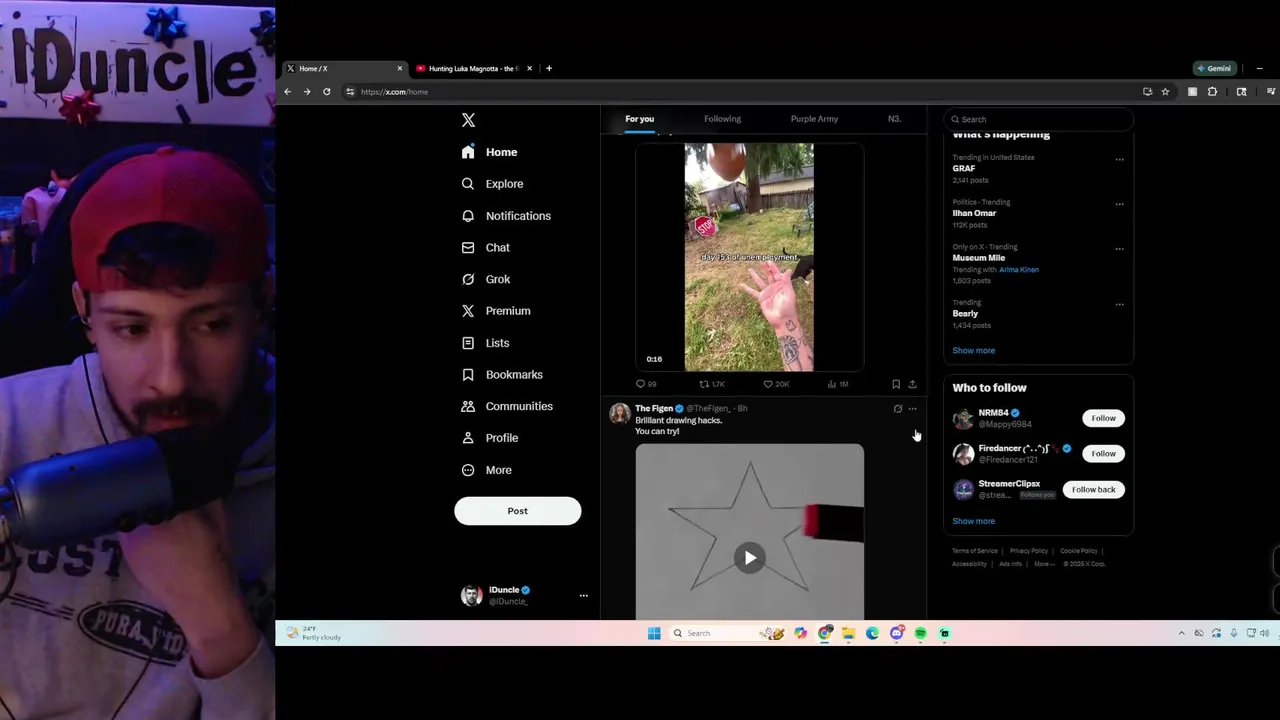Bookmark this page with star icon
Viewport: 1280px width, 720px height.
[1165, 92]
